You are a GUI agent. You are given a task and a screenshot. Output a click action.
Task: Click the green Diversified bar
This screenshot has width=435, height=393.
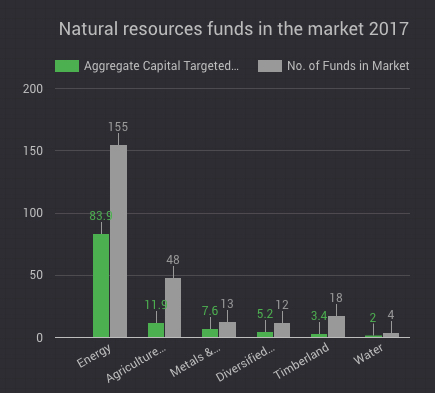265,334
